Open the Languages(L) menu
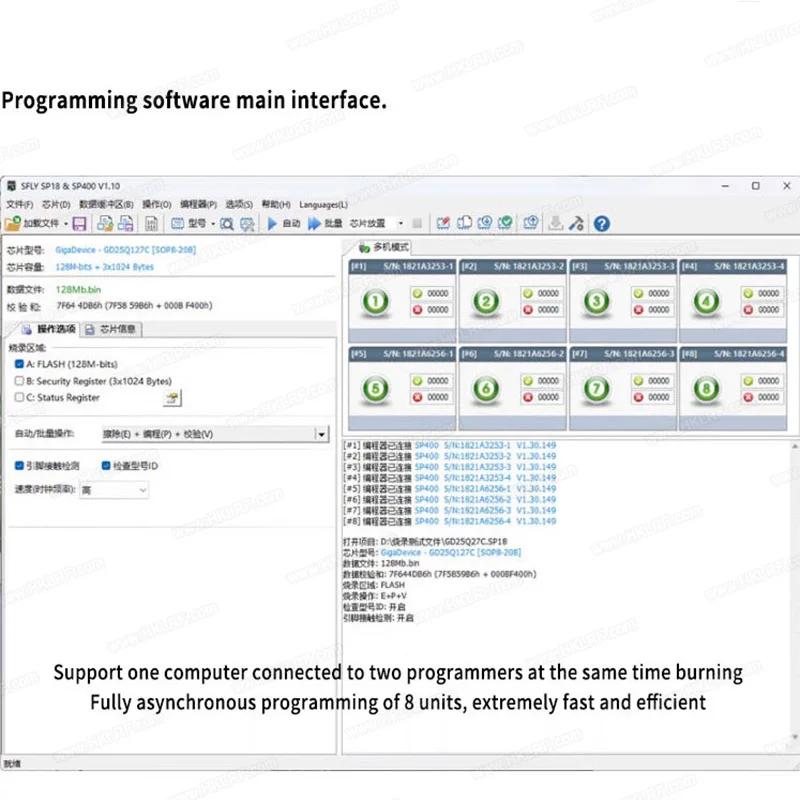The height and width of the screenshot is (800, 800). pos(323,205)
